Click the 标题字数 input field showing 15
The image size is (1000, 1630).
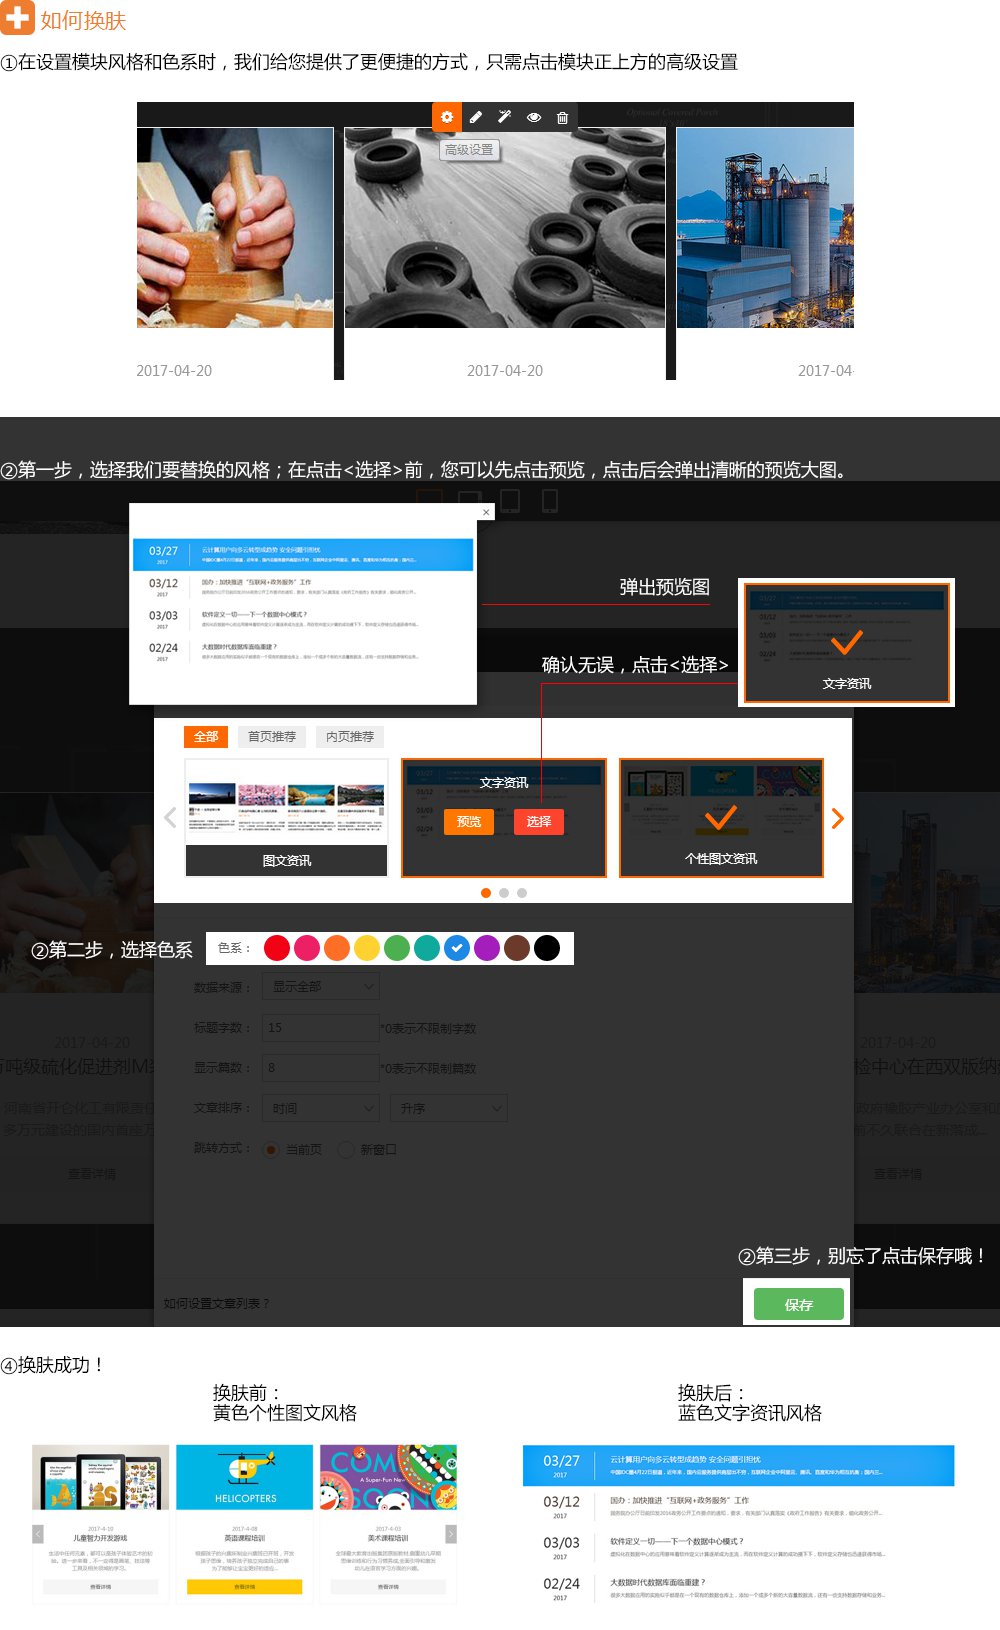point(321,1027)
